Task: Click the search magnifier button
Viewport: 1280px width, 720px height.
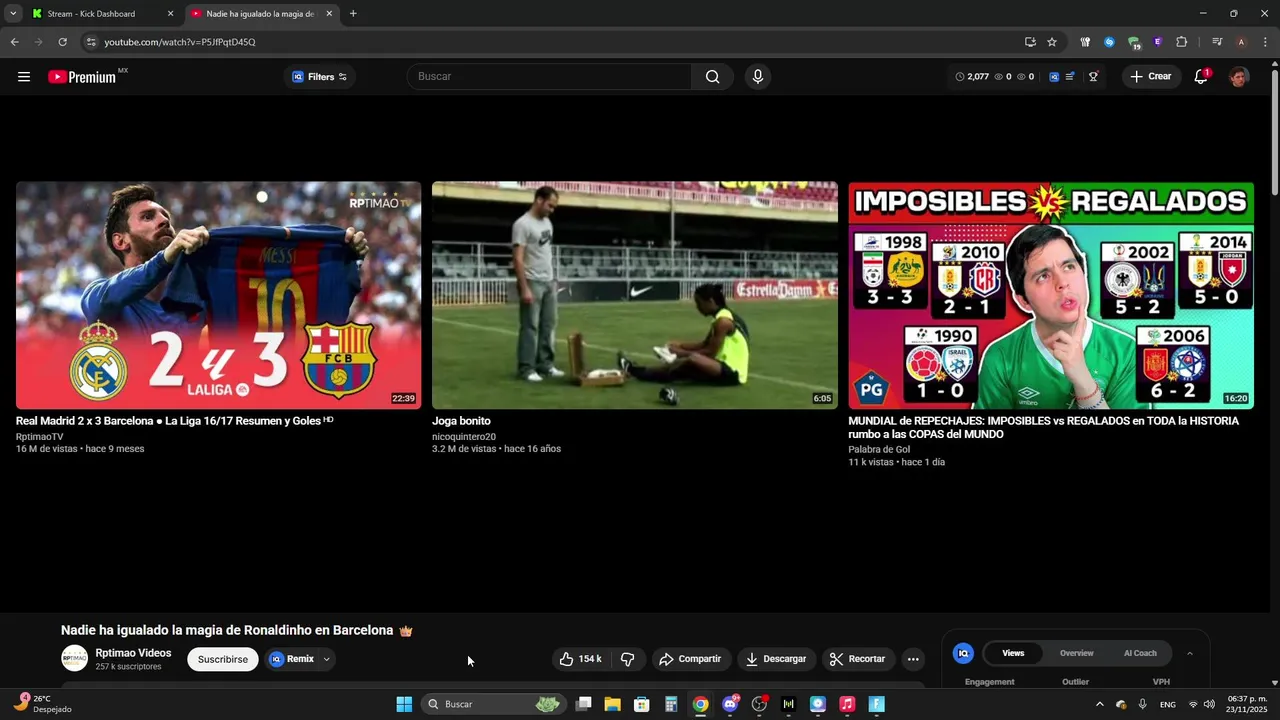Action: pyautogui.click(x=712, y=77)
